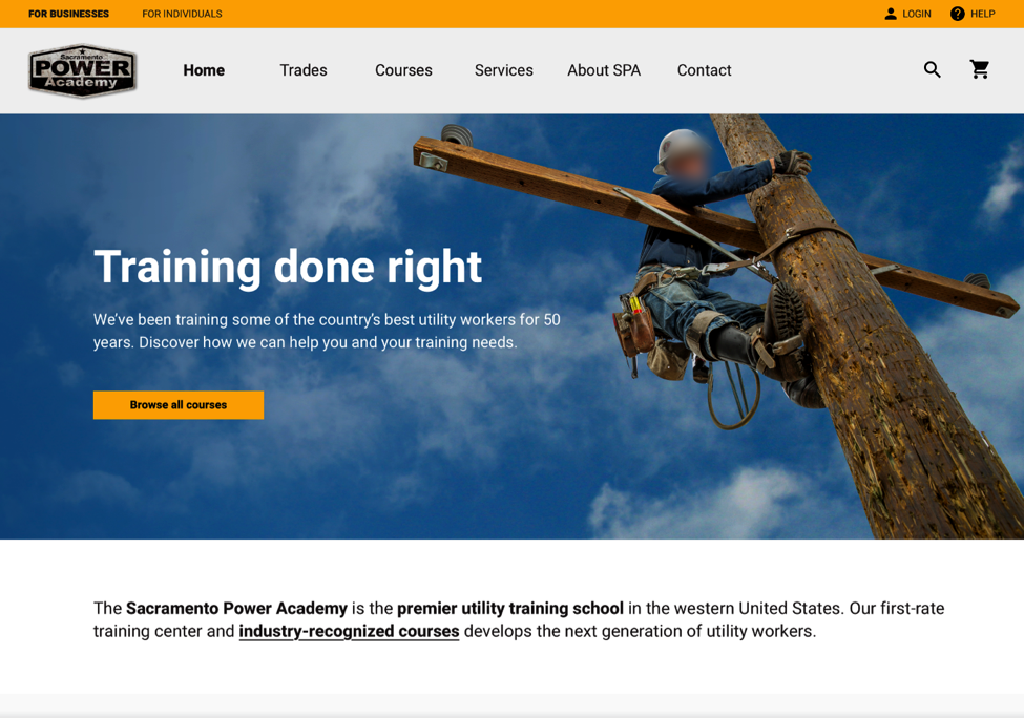
Task: Click the search magnifier icon
Action: pos(932,70)
